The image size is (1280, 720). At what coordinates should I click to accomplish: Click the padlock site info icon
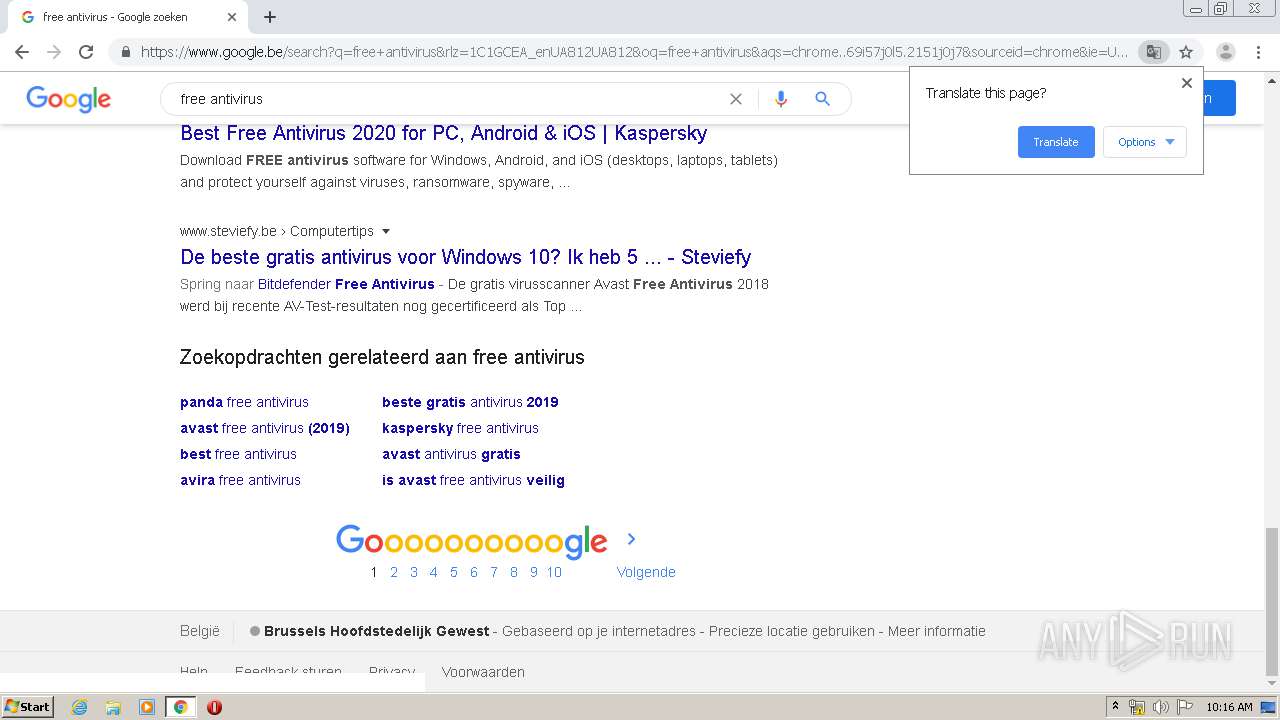125,52
